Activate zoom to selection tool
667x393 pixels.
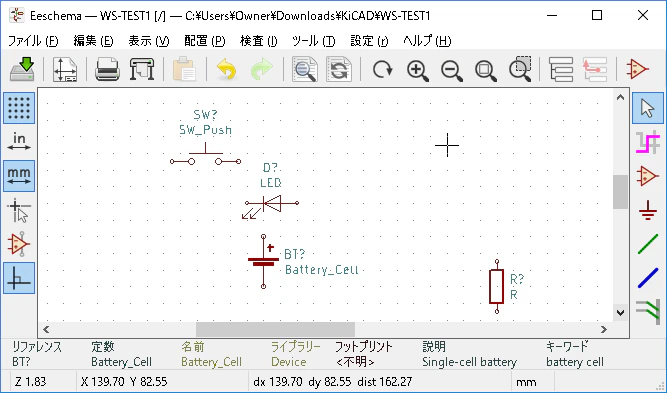pyautogui.click(x=520, y=69)
